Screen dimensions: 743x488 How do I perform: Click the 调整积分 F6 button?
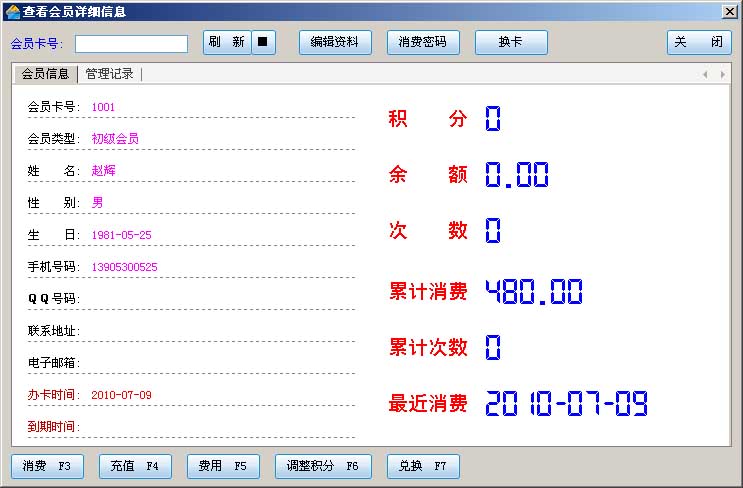[323, 466]
